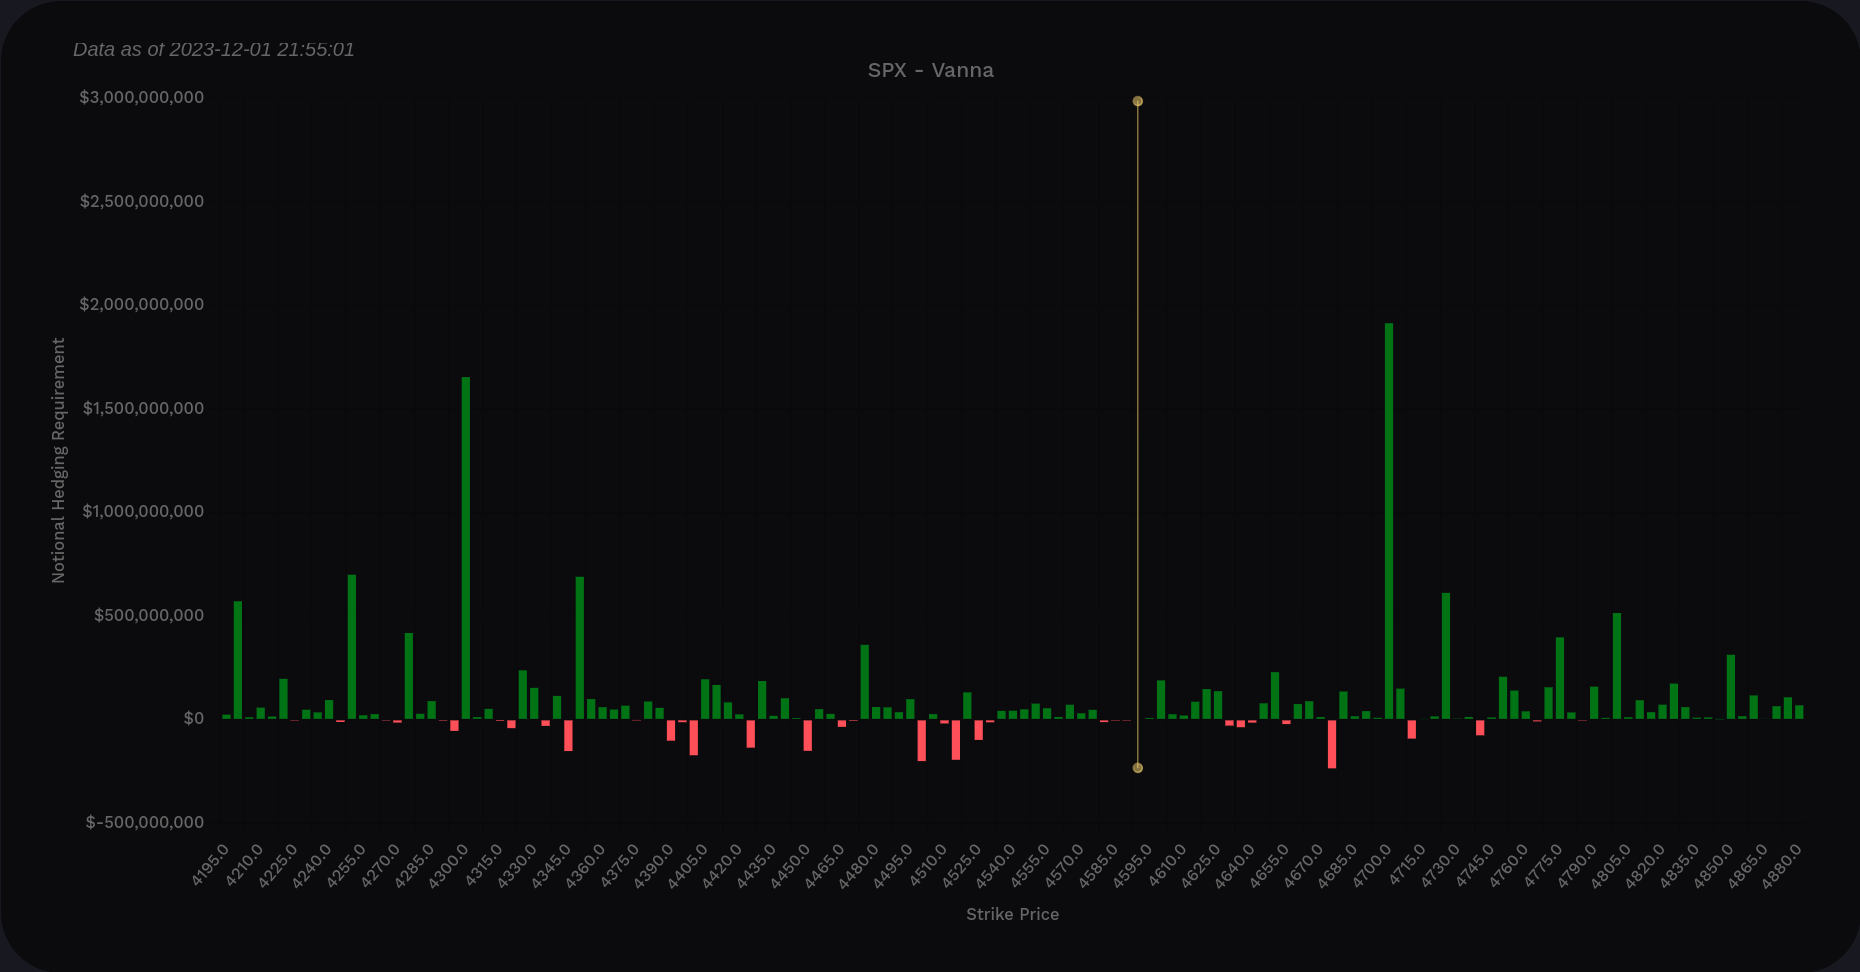Click the 4510.0 strike label
1860x972 pixels.
(x=928, y=866)
